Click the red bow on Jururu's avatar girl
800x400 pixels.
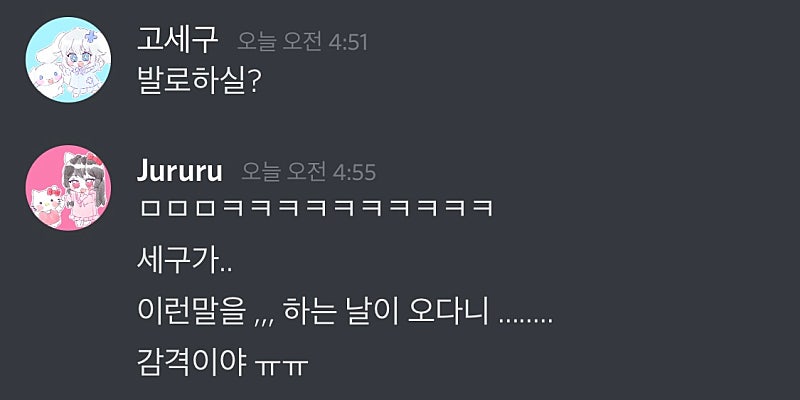[95, 159]
